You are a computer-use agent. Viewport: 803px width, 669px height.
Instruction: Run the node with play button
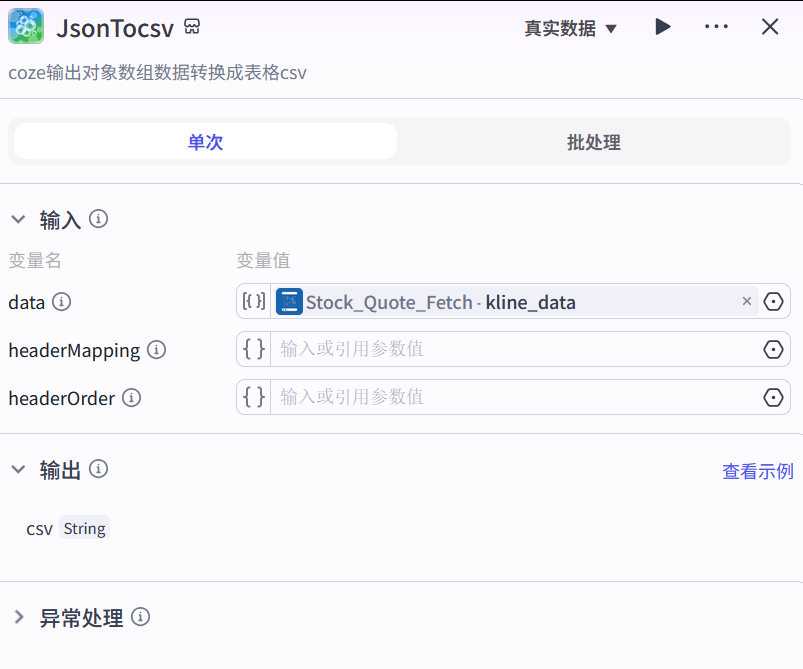[x=663, y=27]
